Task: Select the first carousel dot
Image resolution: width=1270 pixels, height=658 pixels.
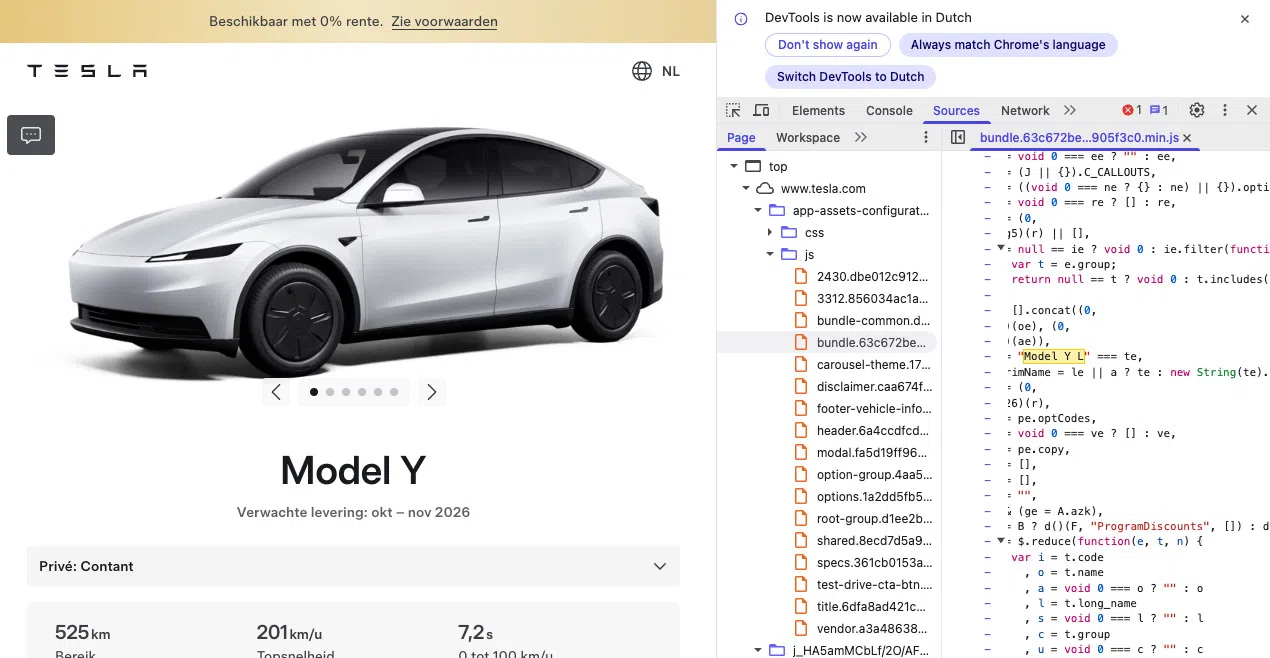Action: pyautogui.click(x=314, y=392)
